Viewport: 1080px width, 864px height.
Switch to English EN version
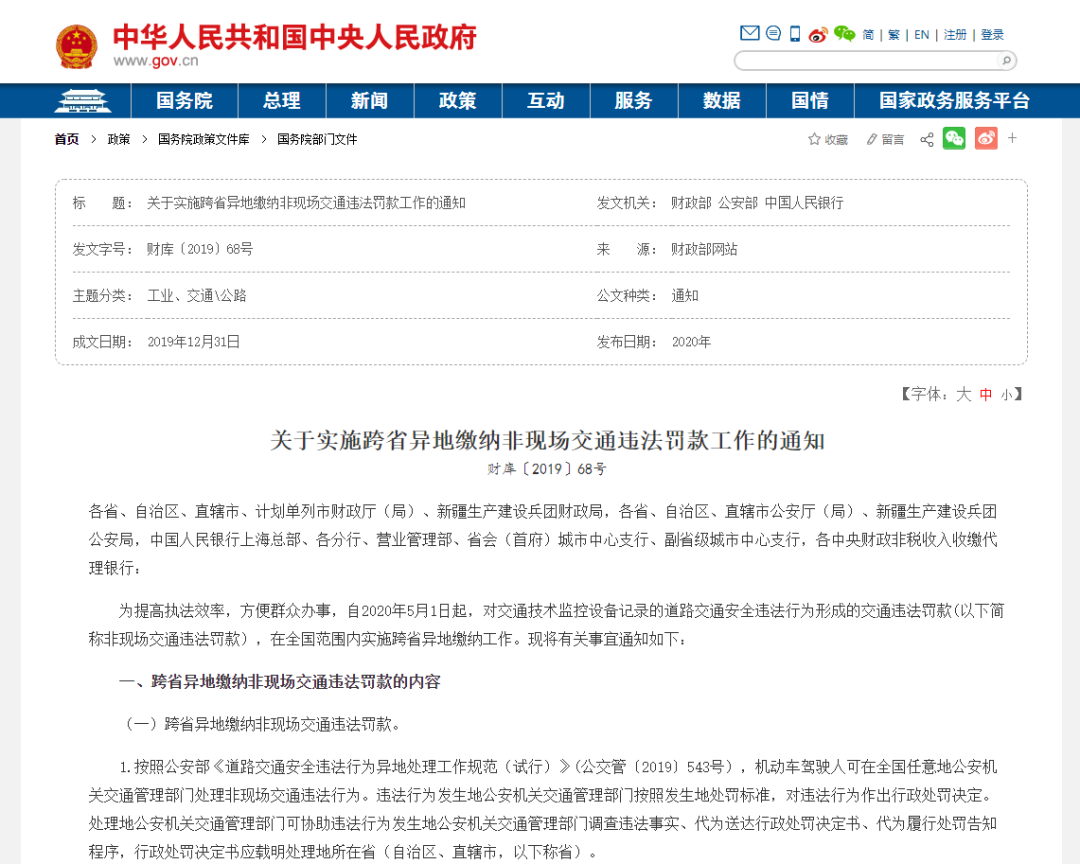922,34
